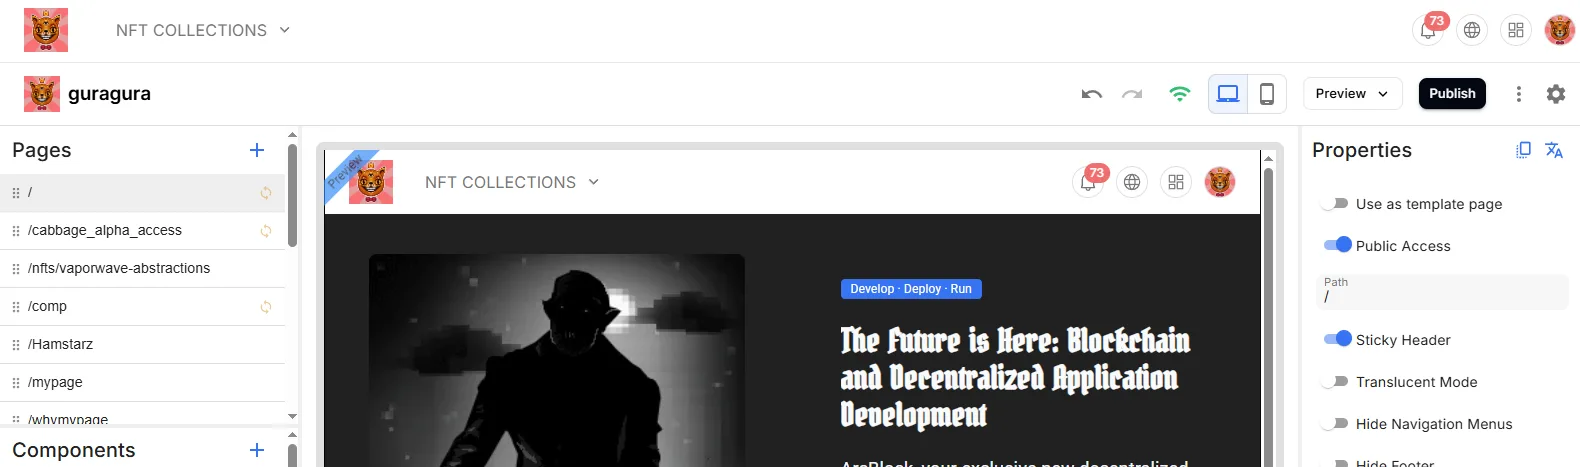Click scroll-down arrow of pages list
Screen dimensions: 1580x467
pos(292,416)
